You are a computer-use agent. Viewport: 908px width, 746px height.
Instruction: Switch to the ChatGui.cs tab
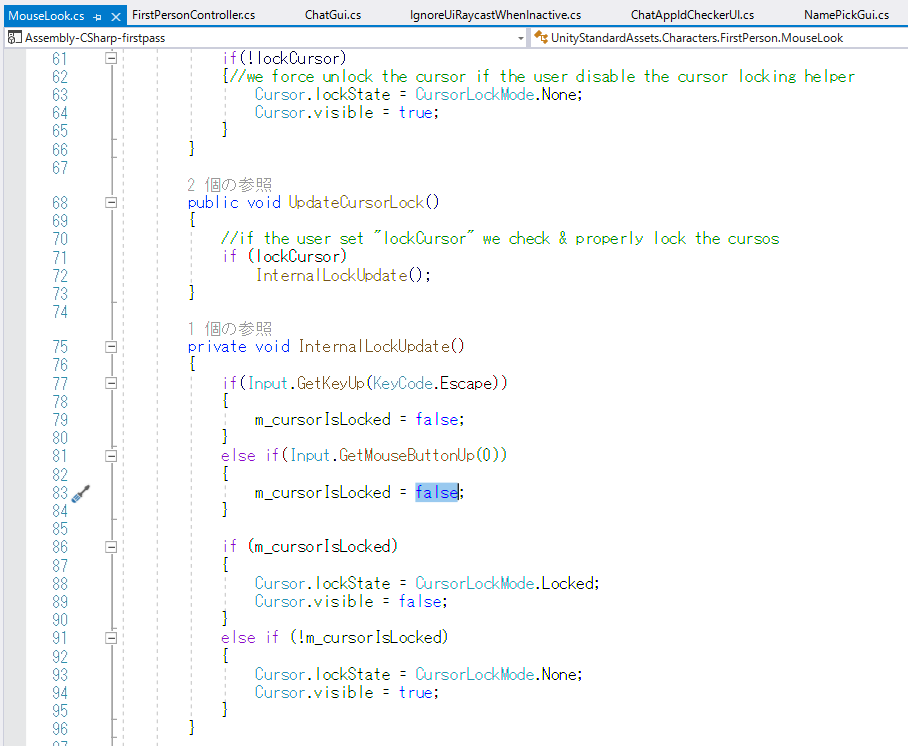333,15
